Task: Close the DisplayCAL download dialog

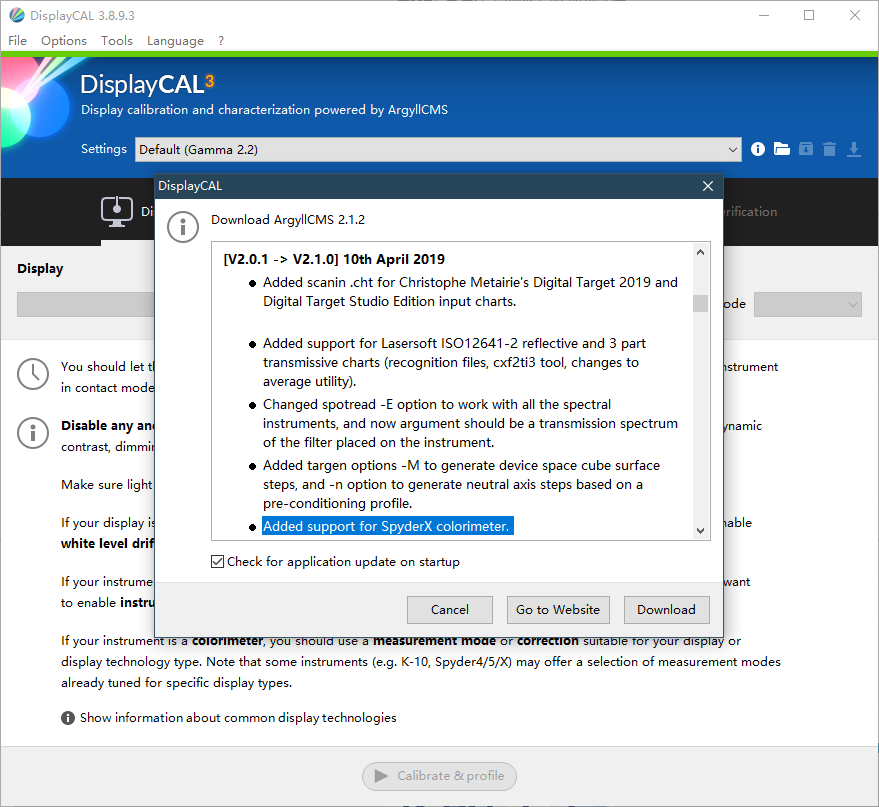Action: click(708, 186)
